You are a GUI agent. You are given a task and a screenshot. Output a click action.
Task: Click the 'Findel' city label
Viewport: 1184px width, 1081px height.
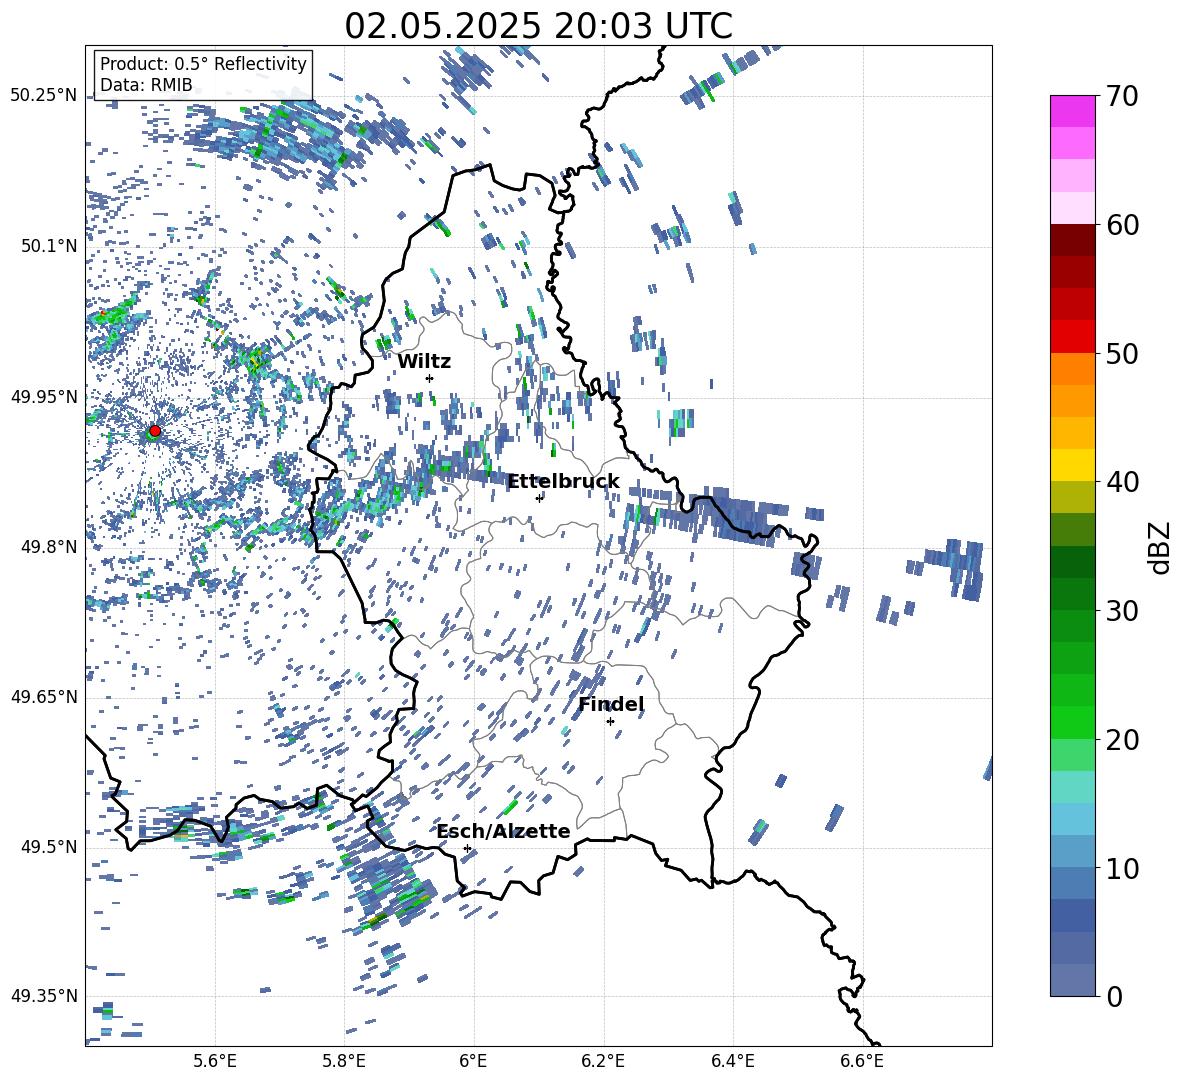[x=611, y=704]
